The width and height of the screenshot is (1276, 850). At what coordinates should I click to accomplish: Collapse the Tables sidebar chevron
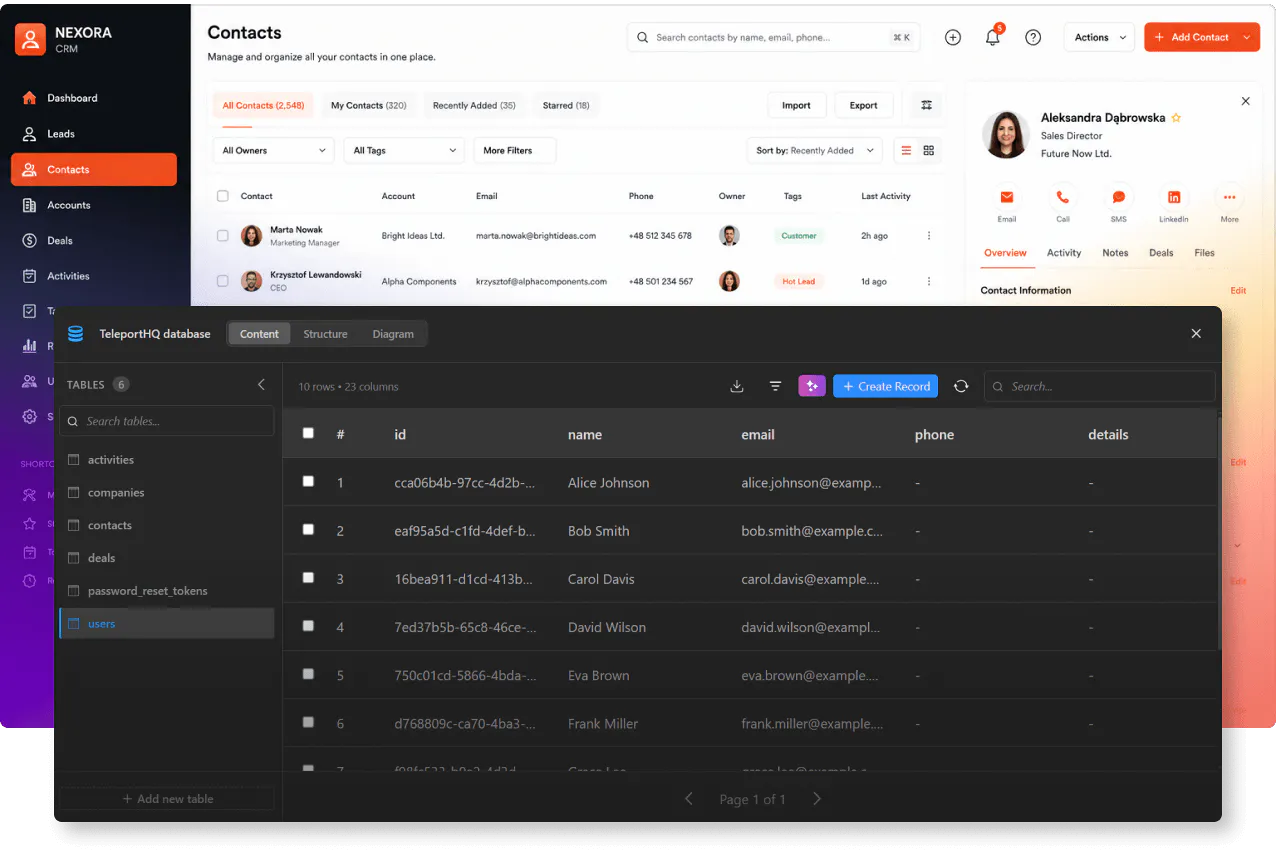pos(262,384)
